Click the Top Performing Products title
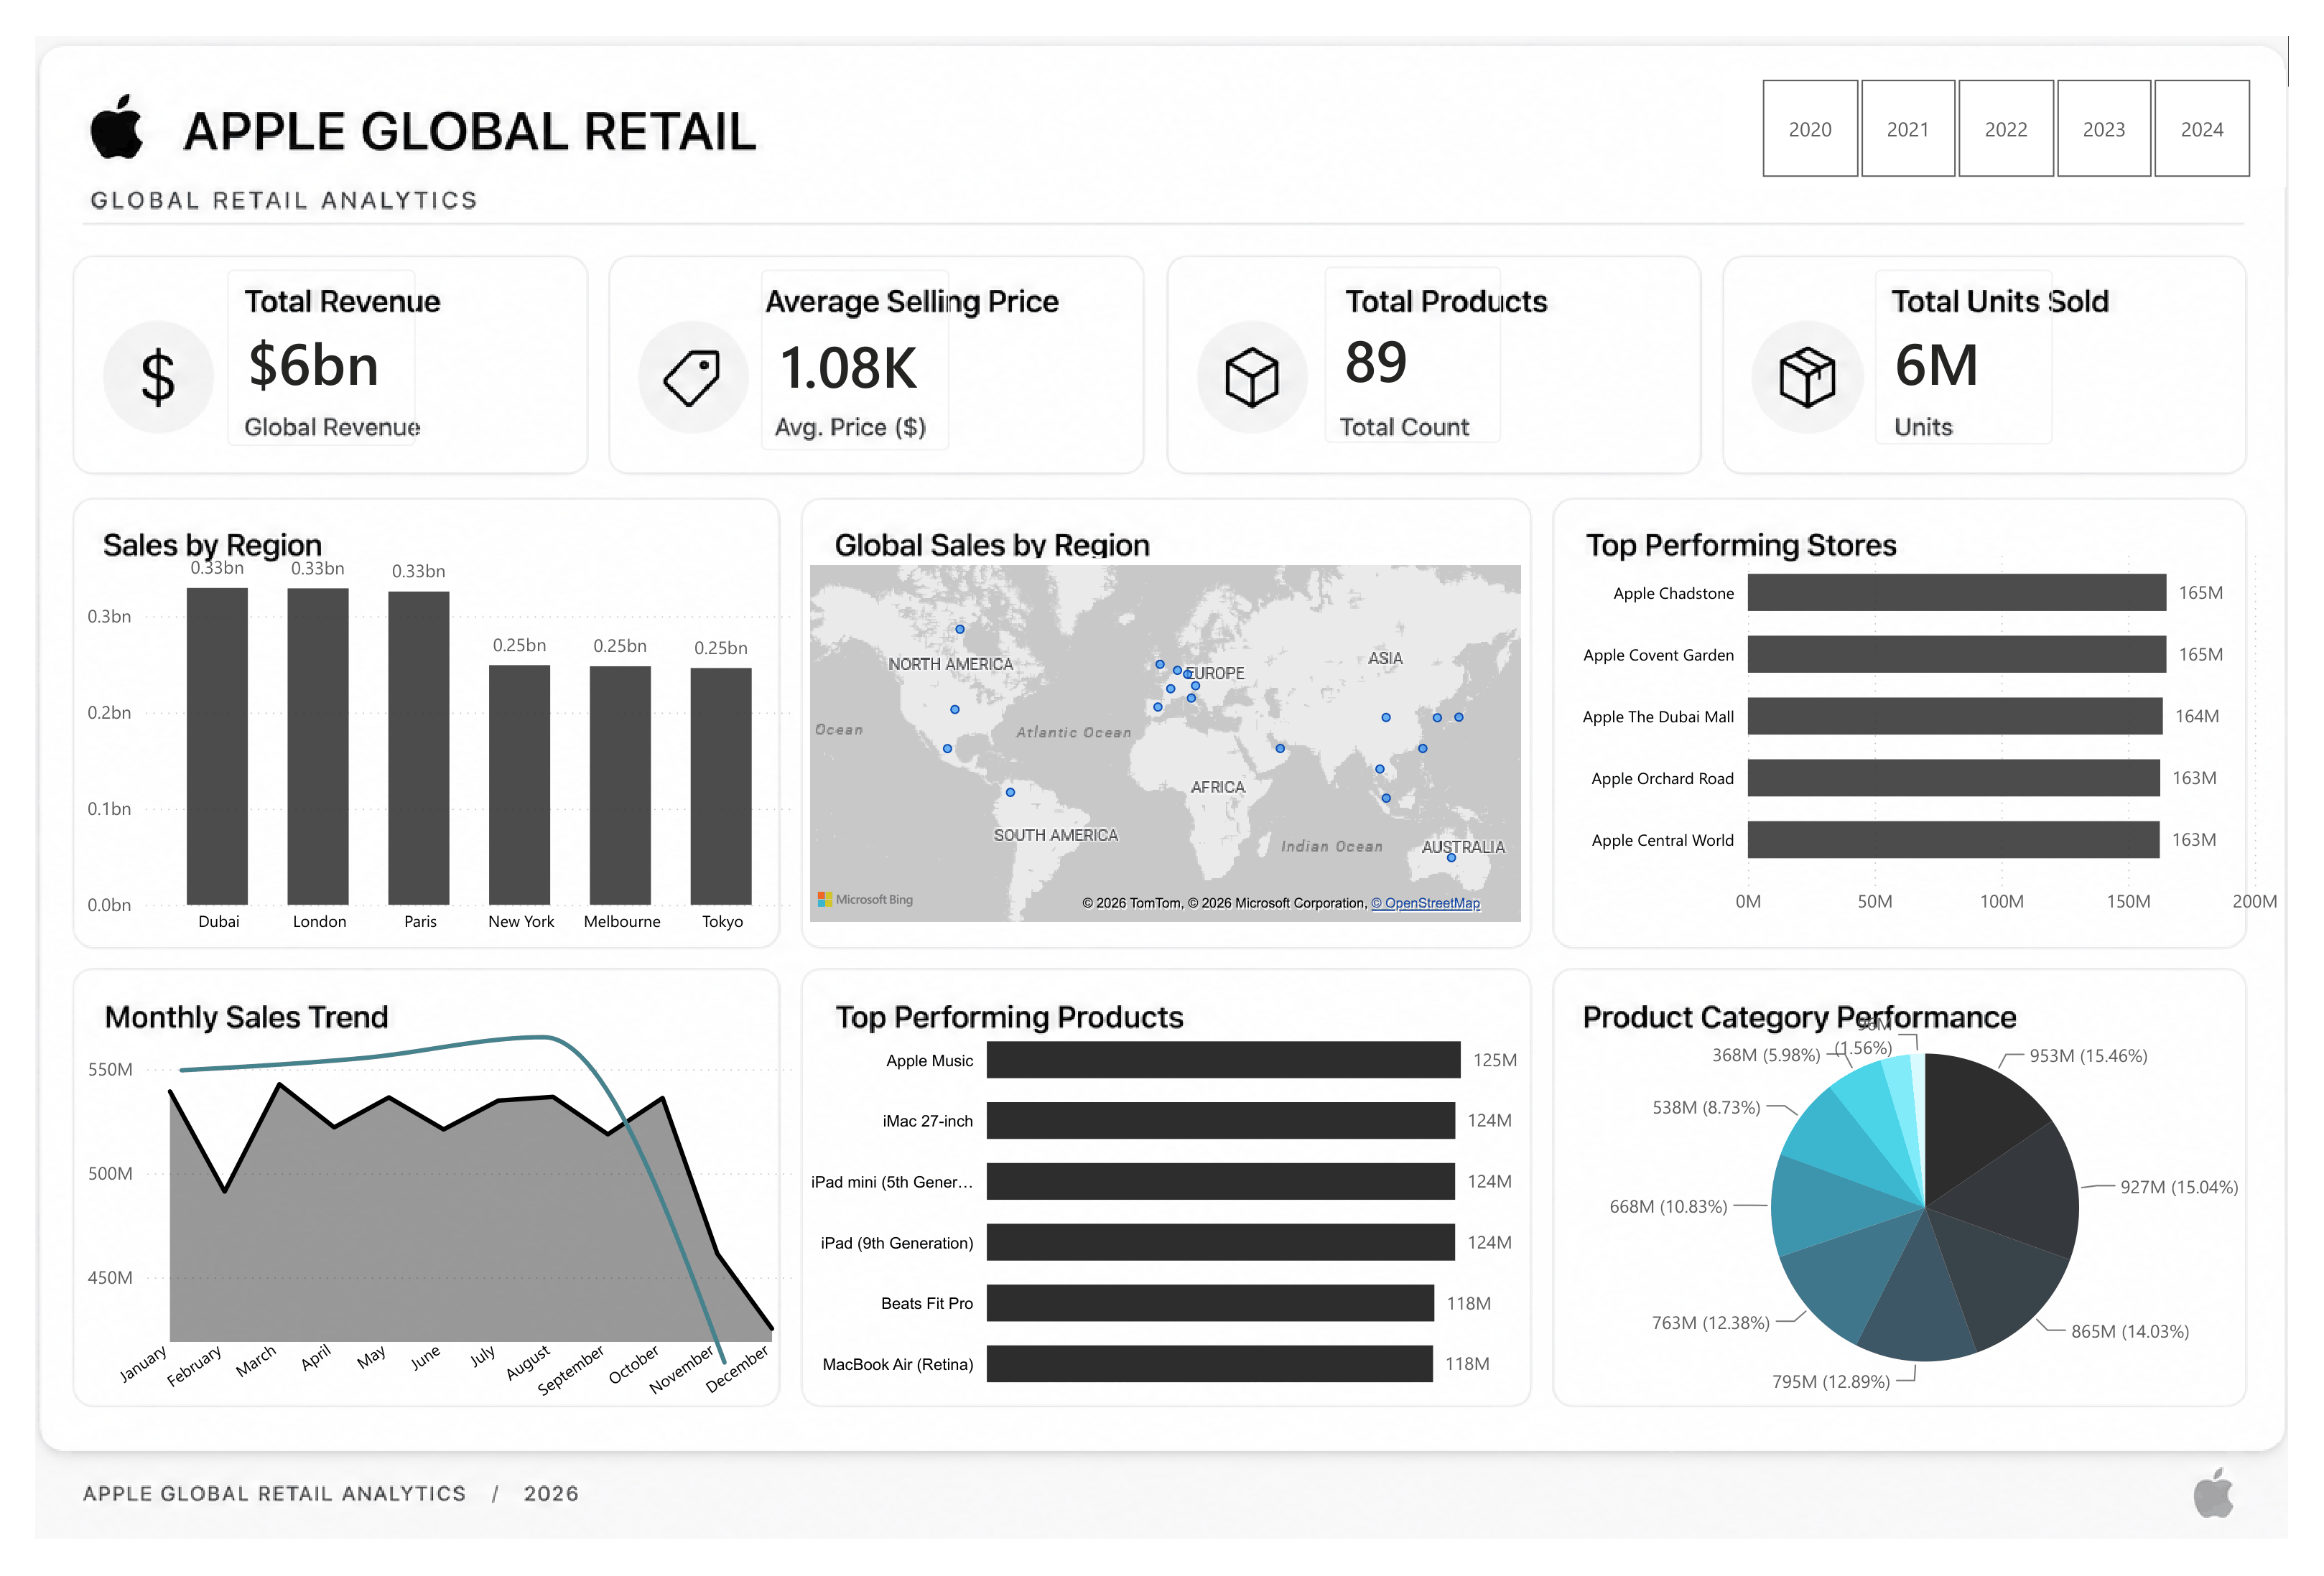The width and height of the screenshot is (2324, 1576). 1009,1017
